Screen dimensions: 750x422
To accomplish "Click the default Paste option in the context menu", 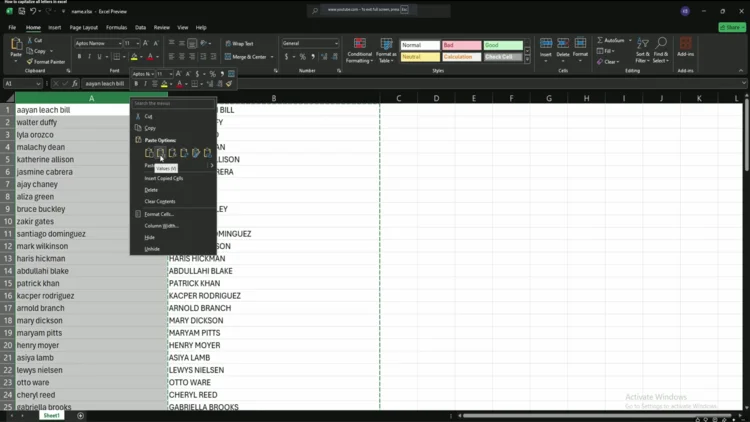I will [x=149, y=153].
